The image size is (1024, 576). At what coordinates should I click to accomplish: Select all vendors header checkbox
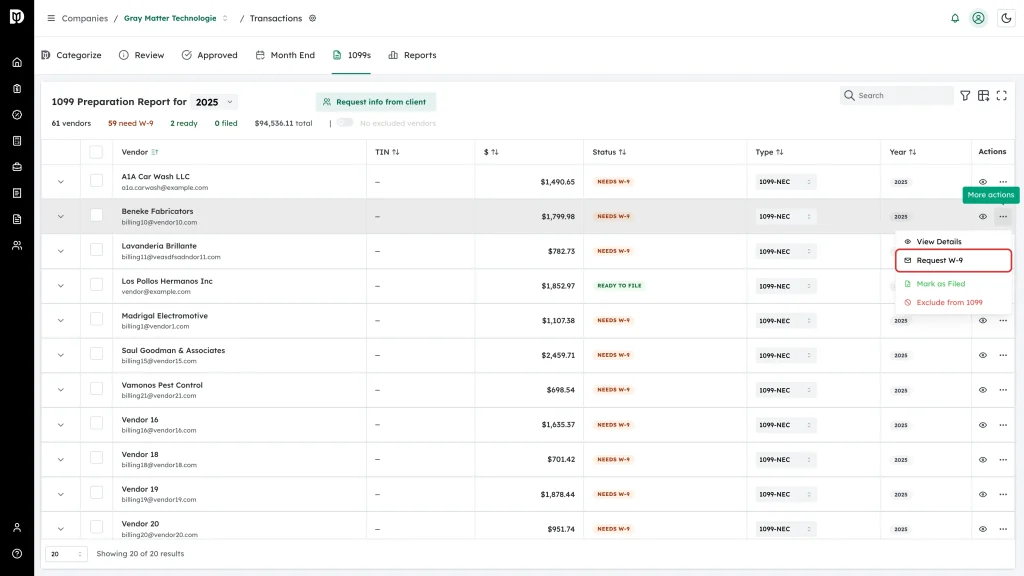[x=96, y=152]
